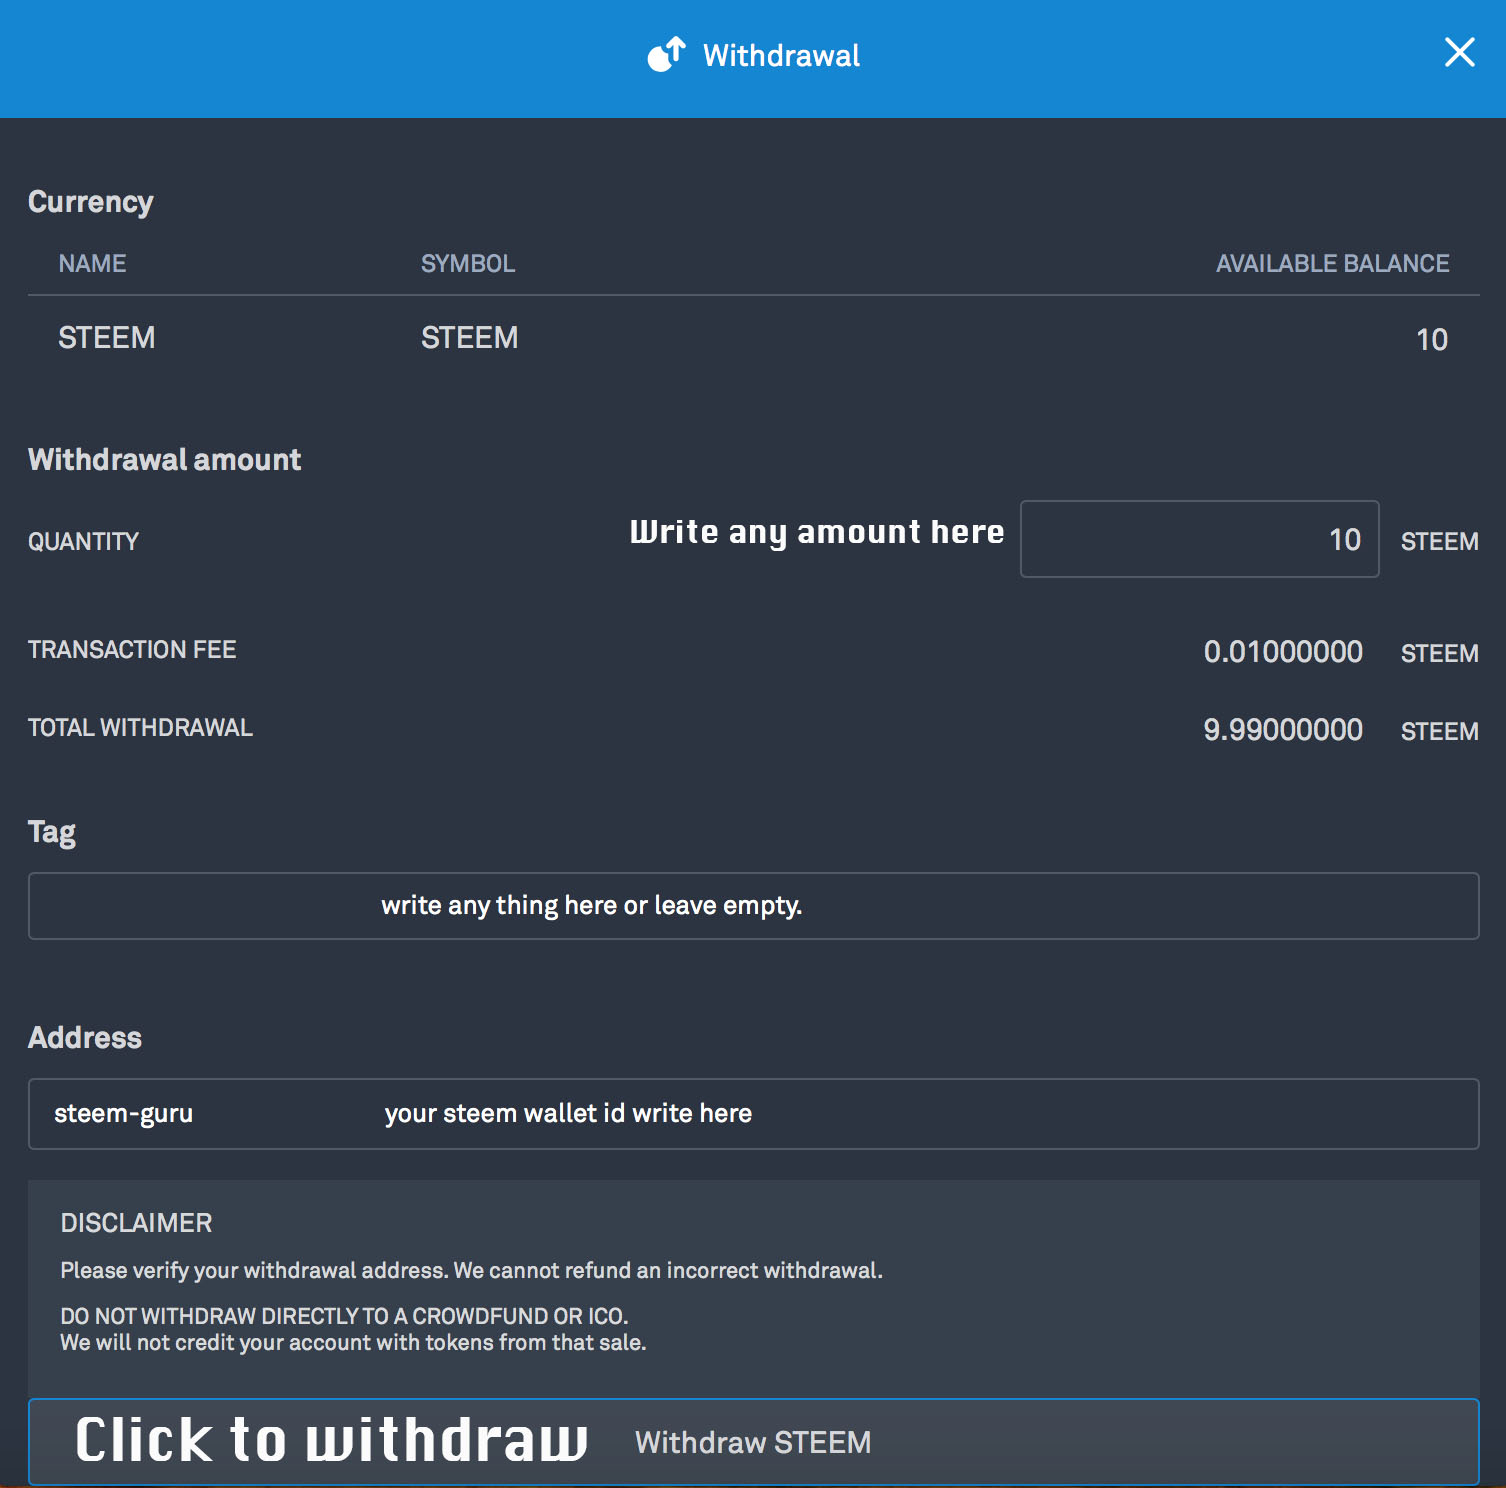1506x1488 pixels.
Task: Click the NAME column header
Action: 92,264
